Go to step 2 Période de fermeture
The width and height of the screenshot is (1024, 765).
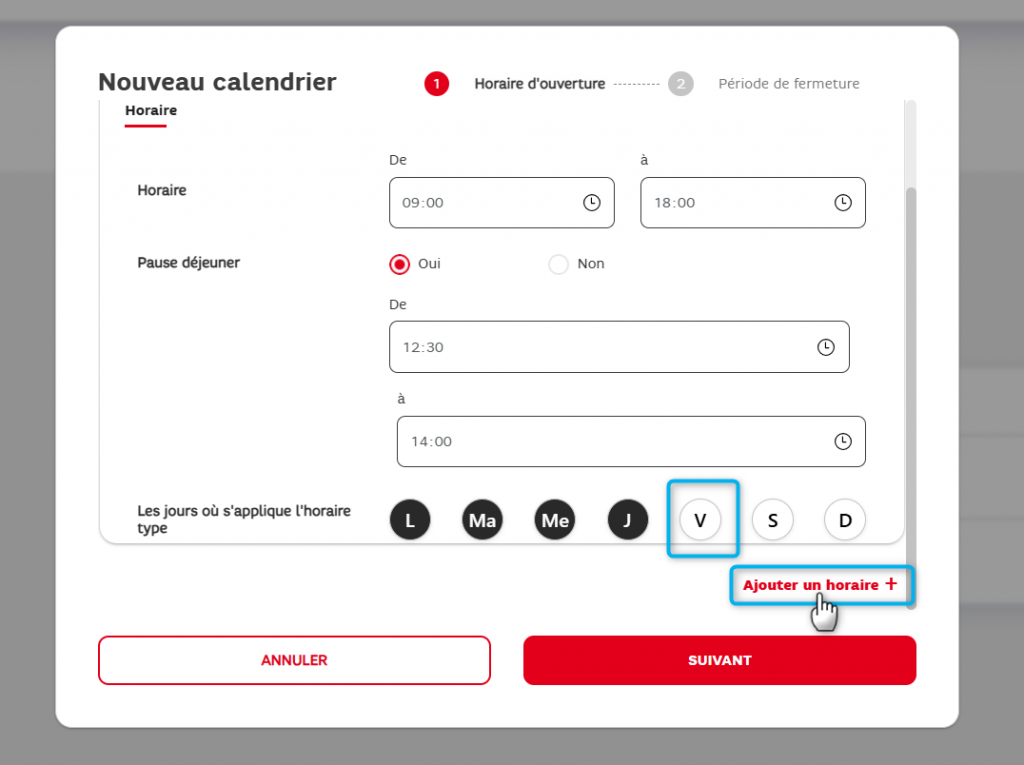[681, 84]
